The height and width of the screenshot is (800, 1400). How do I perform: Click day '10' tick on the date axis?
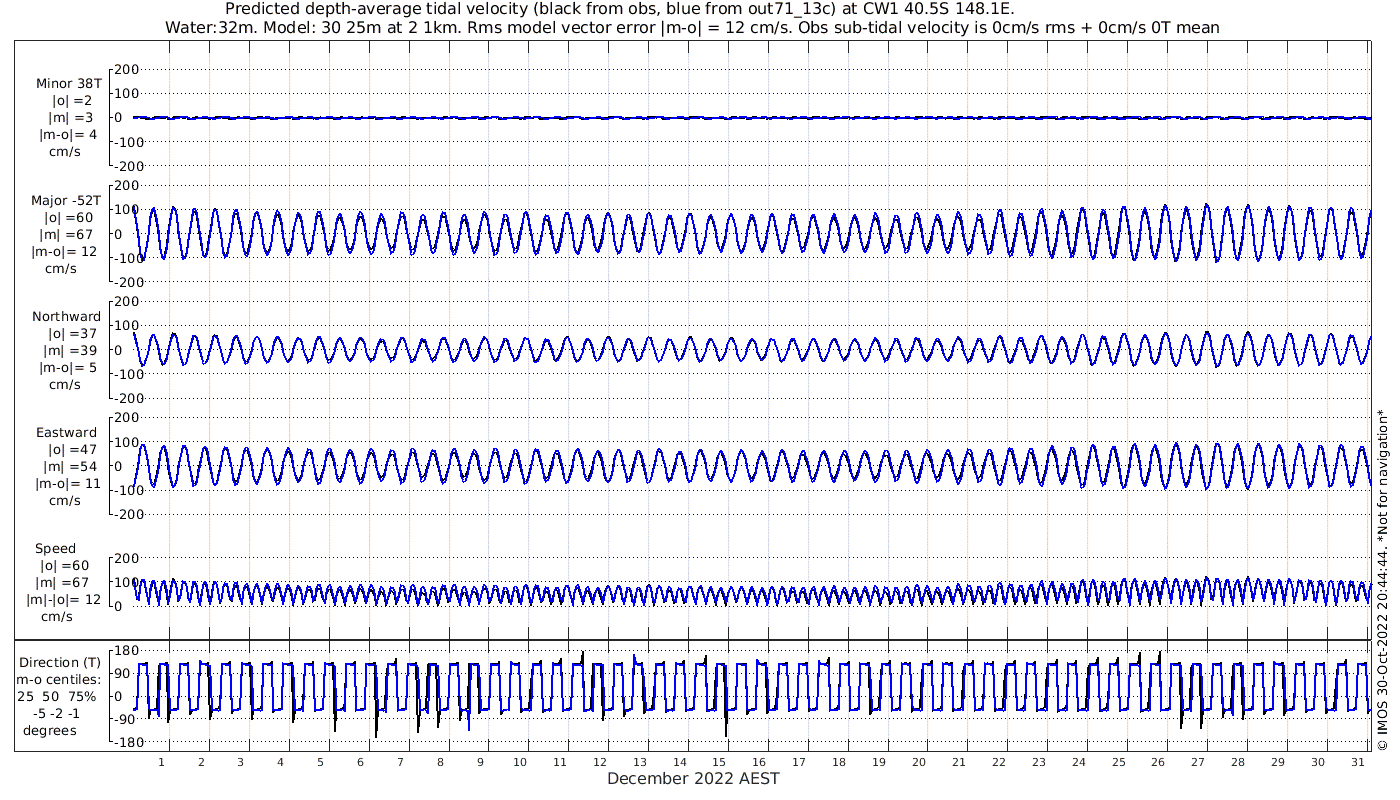tap(520, 762)
